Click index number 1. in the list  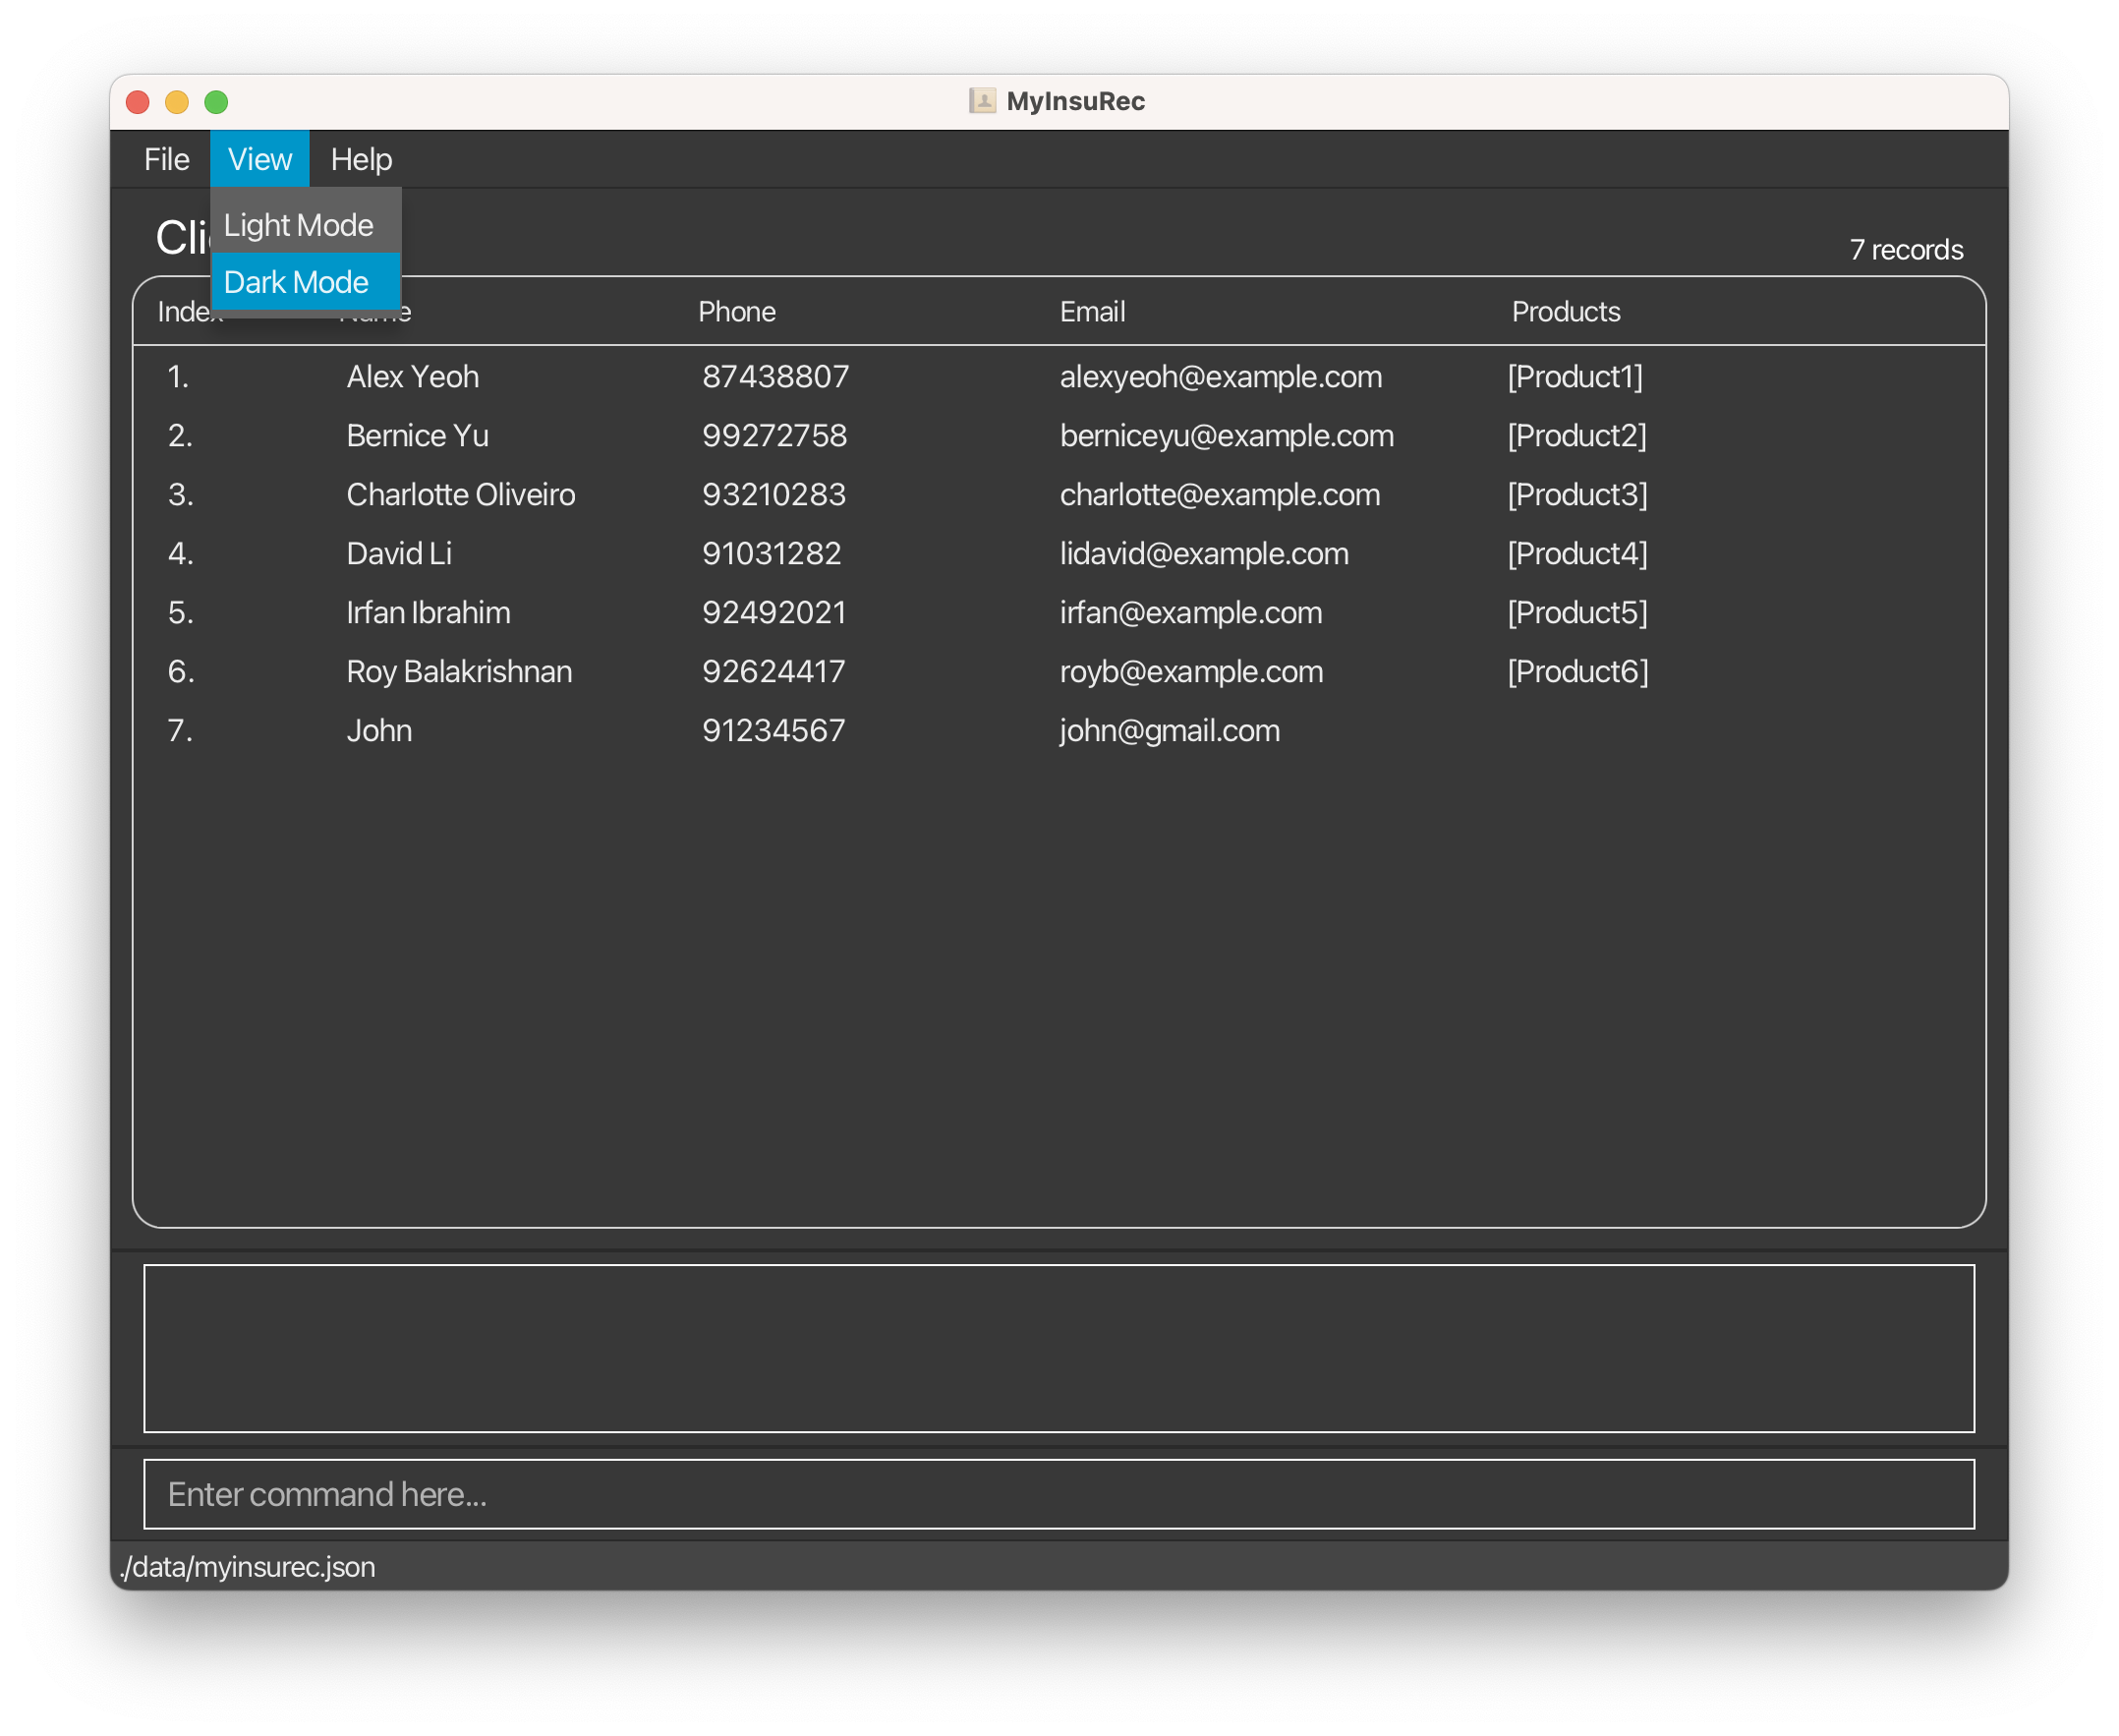(178, 377)
